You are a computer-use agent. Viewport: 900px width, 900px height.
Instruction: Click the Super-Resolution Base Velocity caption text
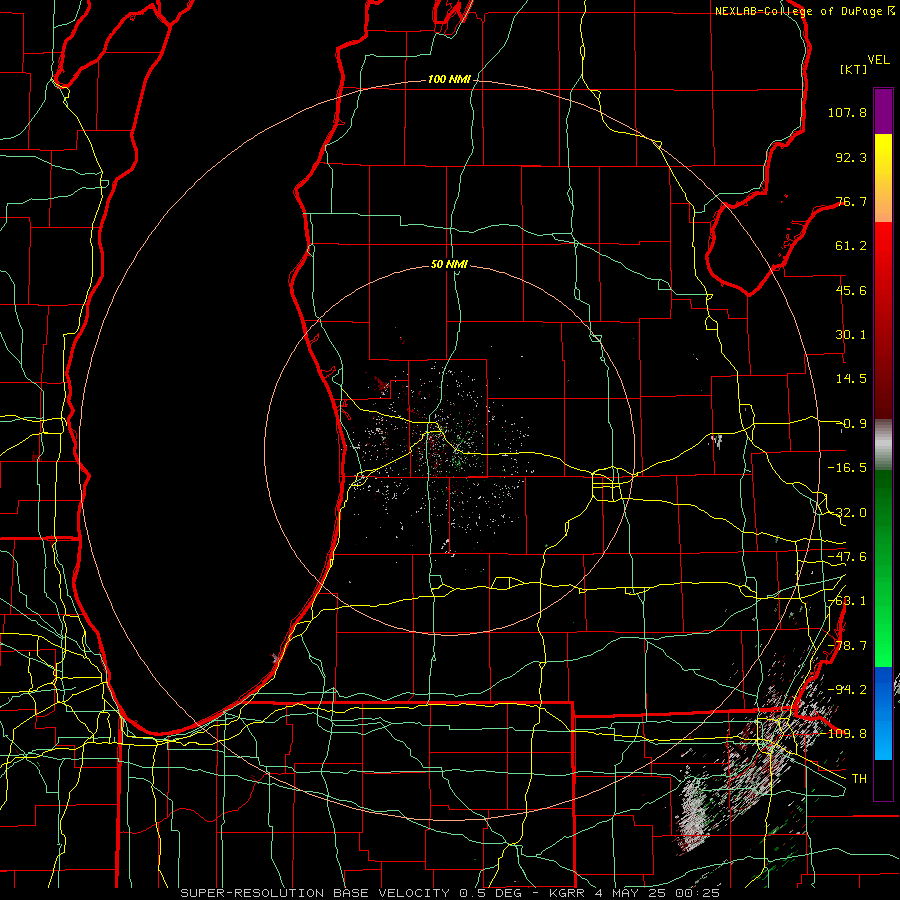click(x=449, y=893)
